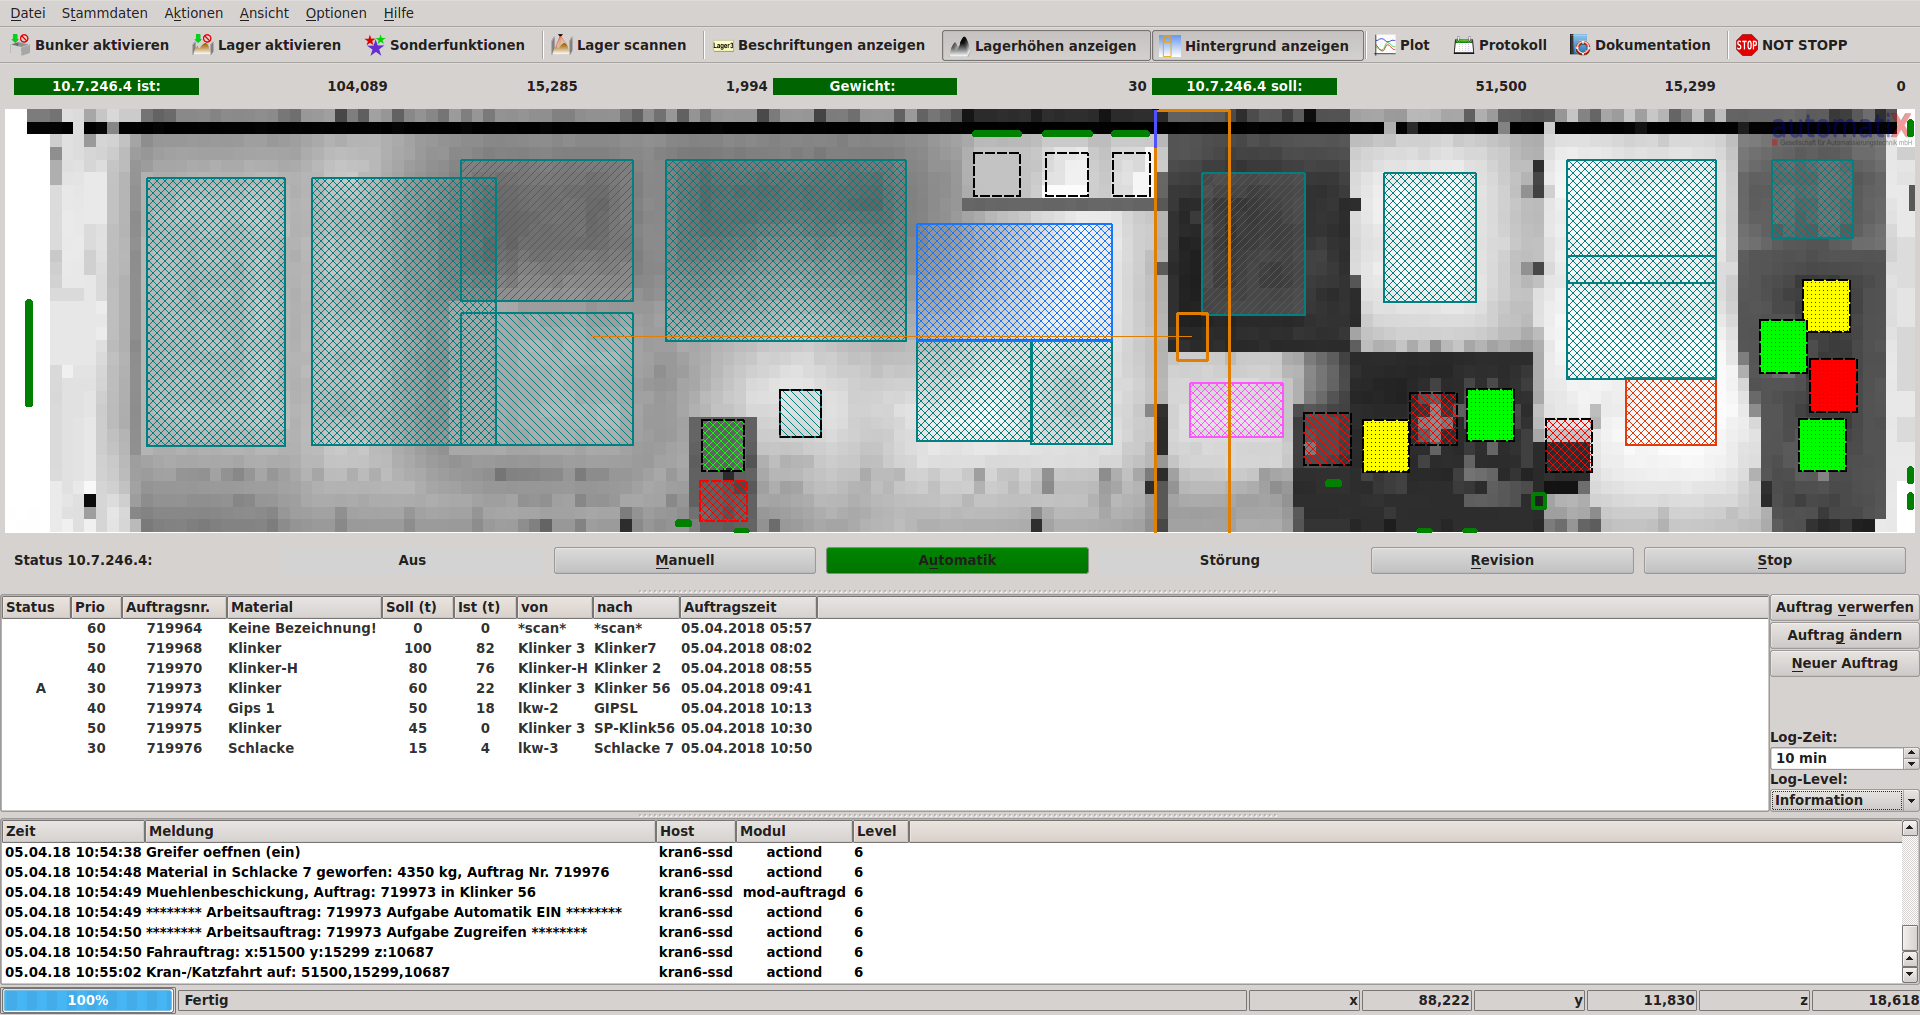The height and width of the screenshot is (1015, 1920).
Task: Click the Neuer Auftrag button
Action: [1844, 663]
